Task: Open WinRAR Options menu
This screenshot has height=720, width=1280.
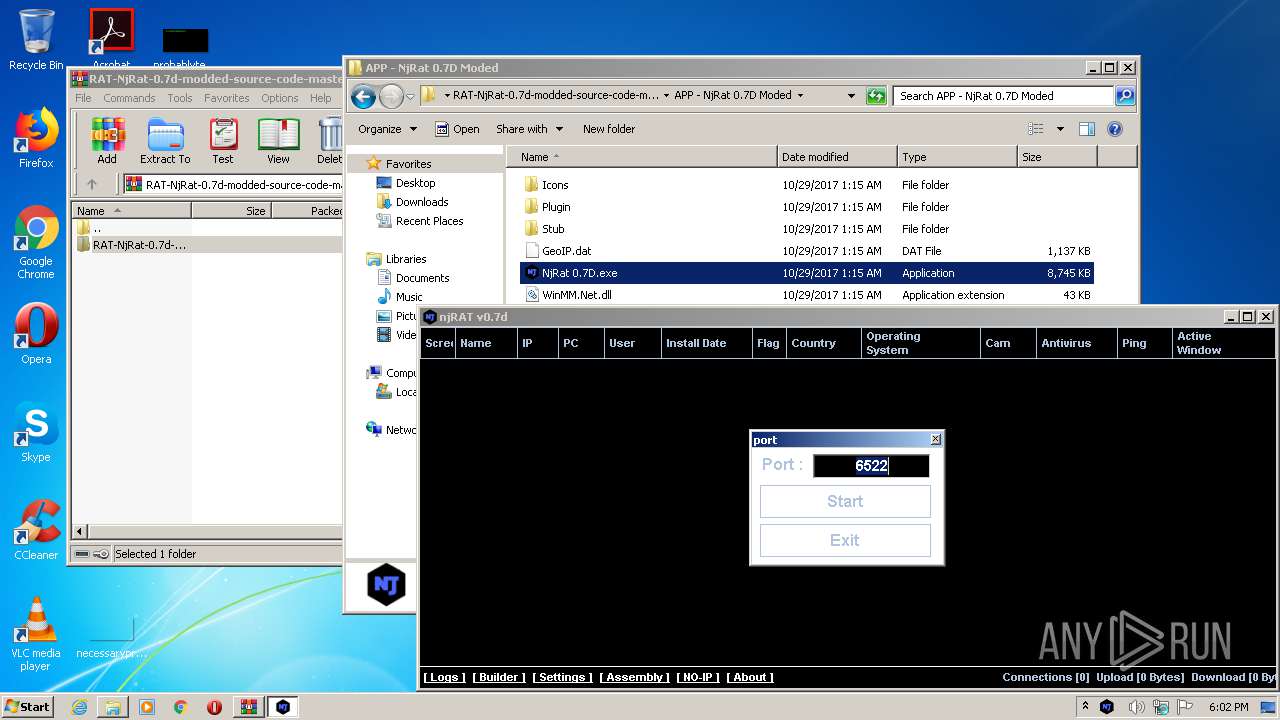Action: pyautogui.click(x=280, y=98)
